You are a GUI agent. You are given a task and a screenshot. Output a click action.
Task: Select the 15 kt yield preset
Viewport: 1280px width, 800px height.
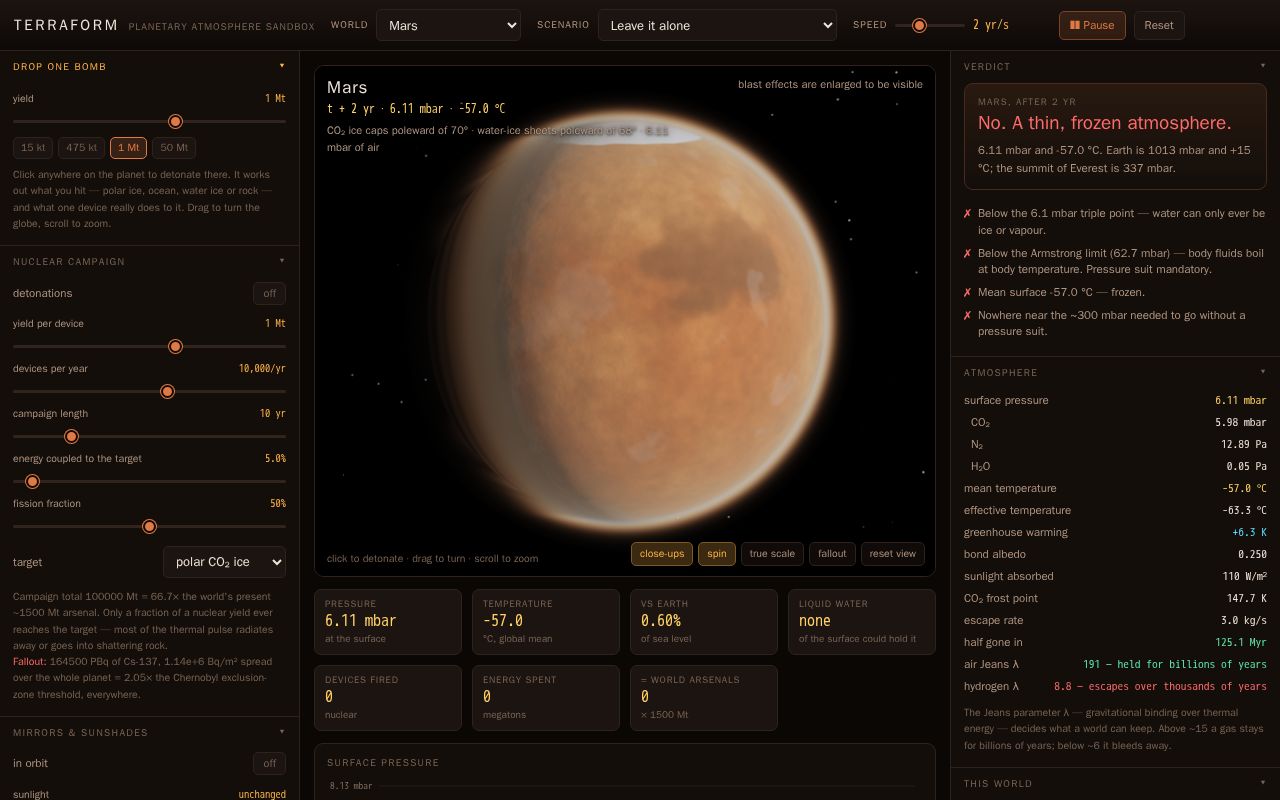point(33,147)
